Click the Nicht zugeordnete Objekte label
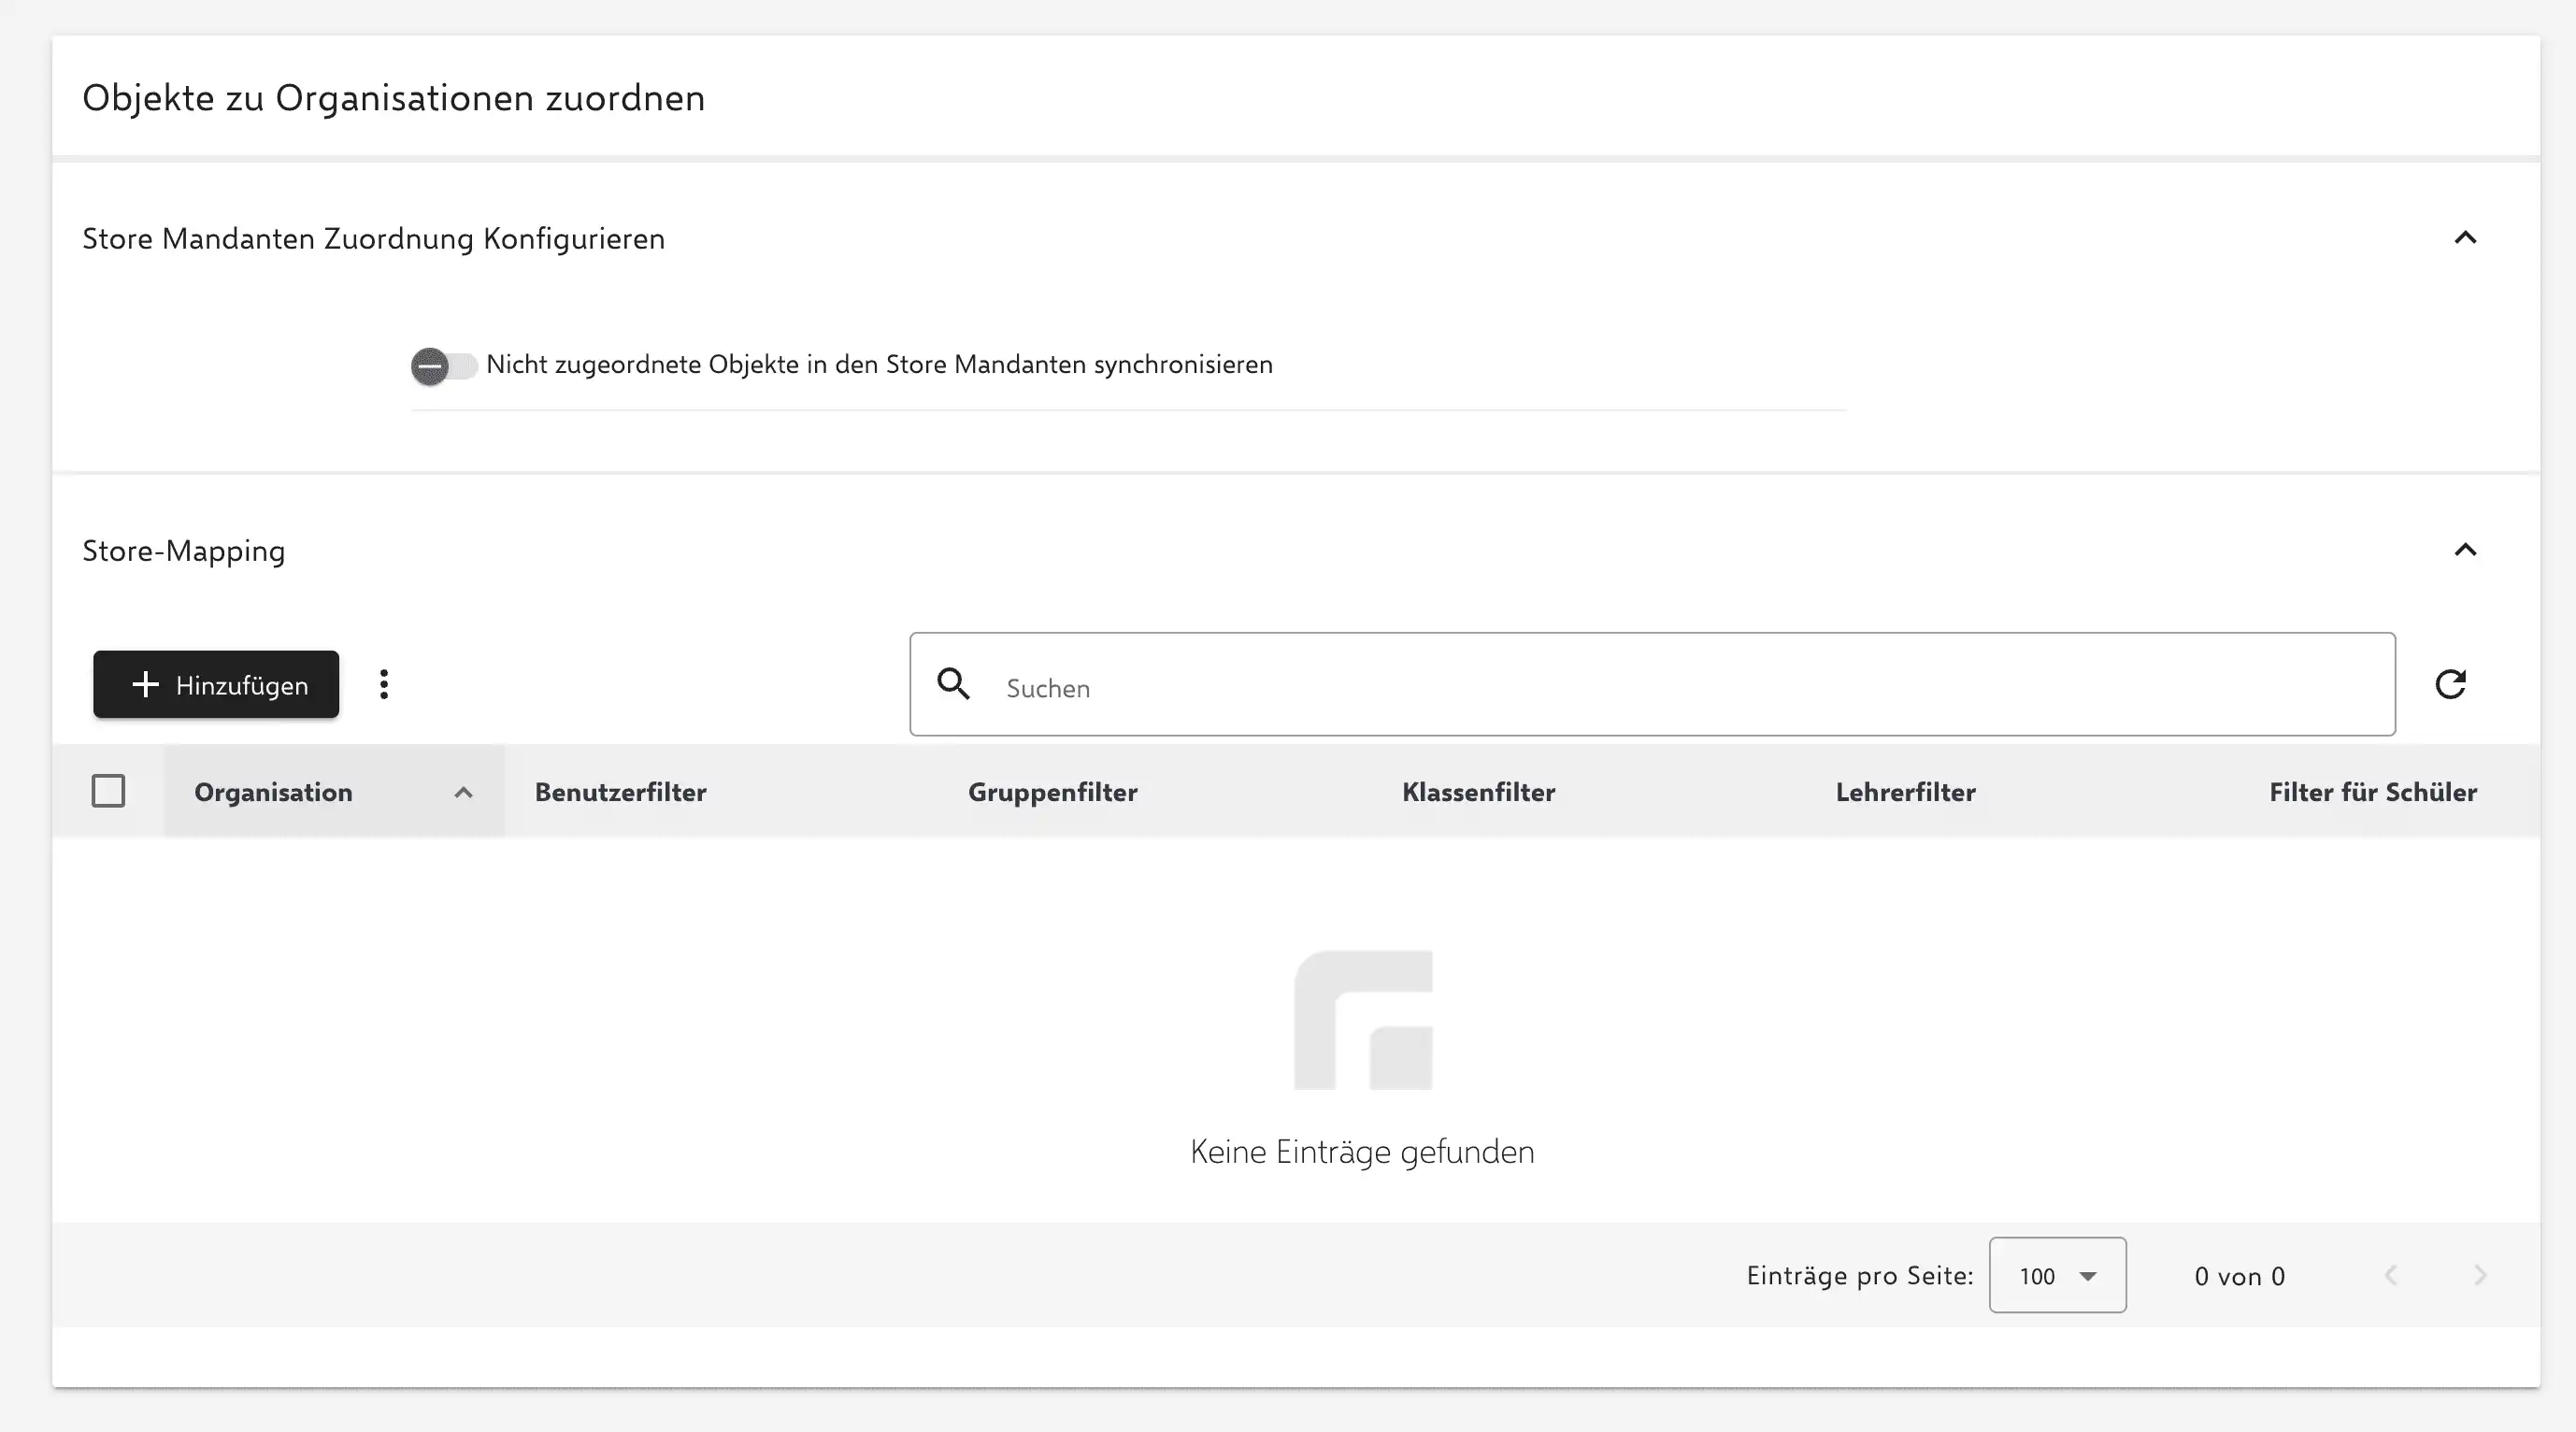2576x1432 pixels. [x=879, y=364]
